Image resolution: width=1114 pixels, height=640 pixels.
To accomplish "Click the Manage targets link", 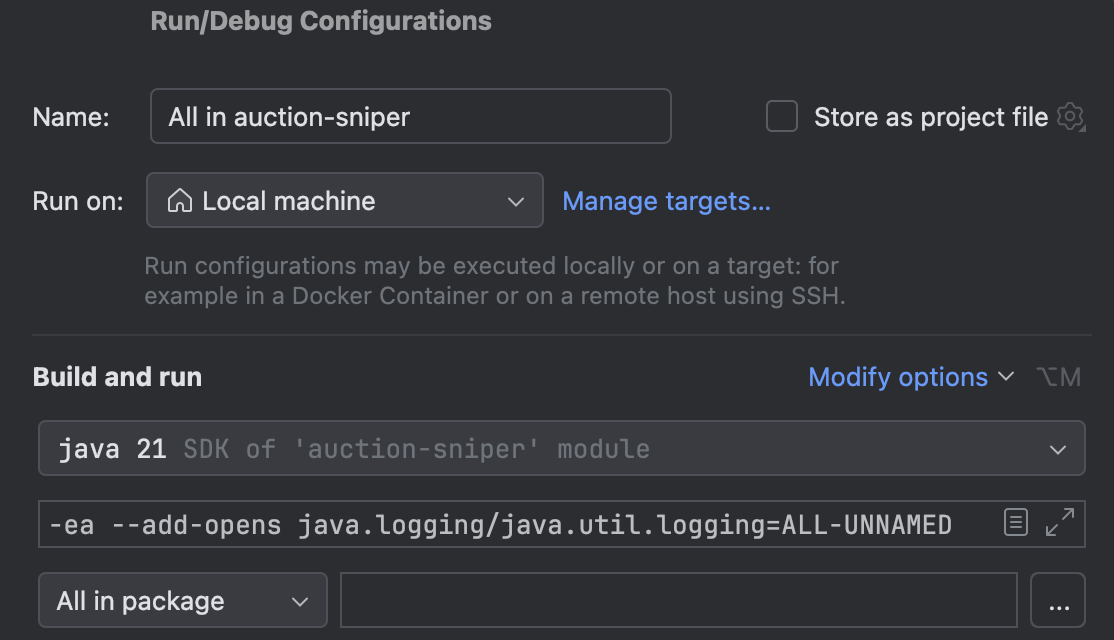I will tap(666, 202).
